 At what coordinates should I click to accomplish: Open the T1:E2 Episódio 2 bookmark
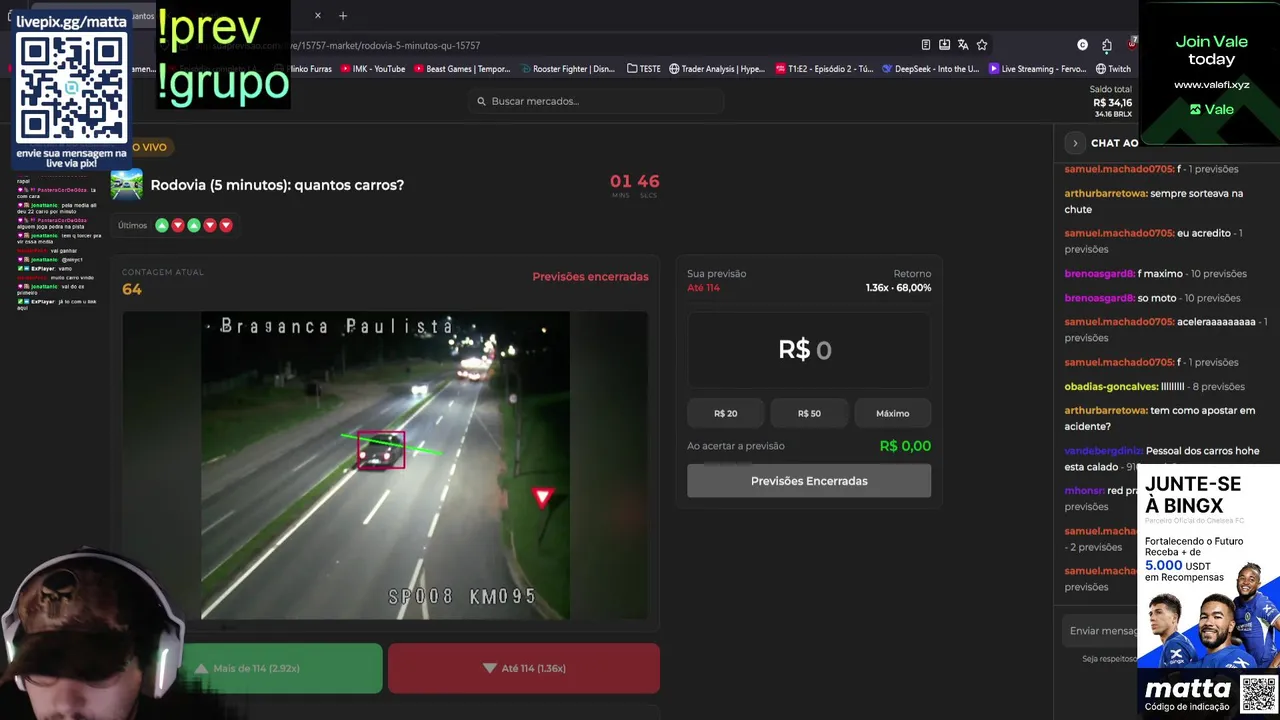(823, 69)
